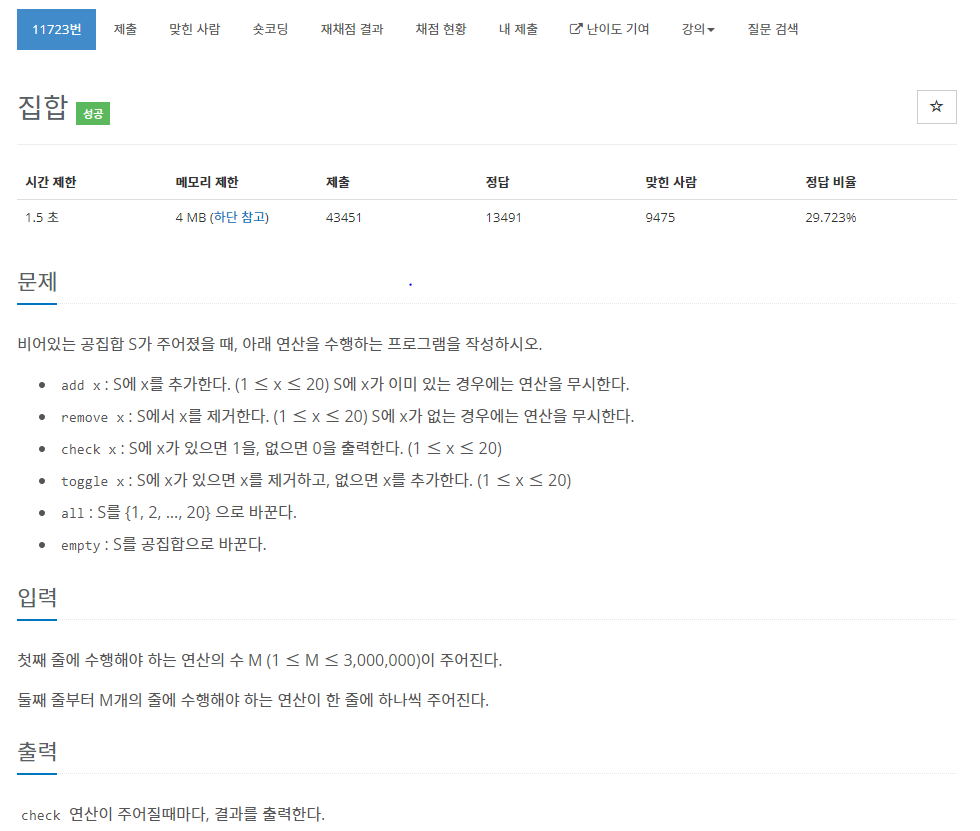Go to the 맞힌 사람 tab
Image resolution: width=980 pixels, height=831 pixels.
coord(194,29)
